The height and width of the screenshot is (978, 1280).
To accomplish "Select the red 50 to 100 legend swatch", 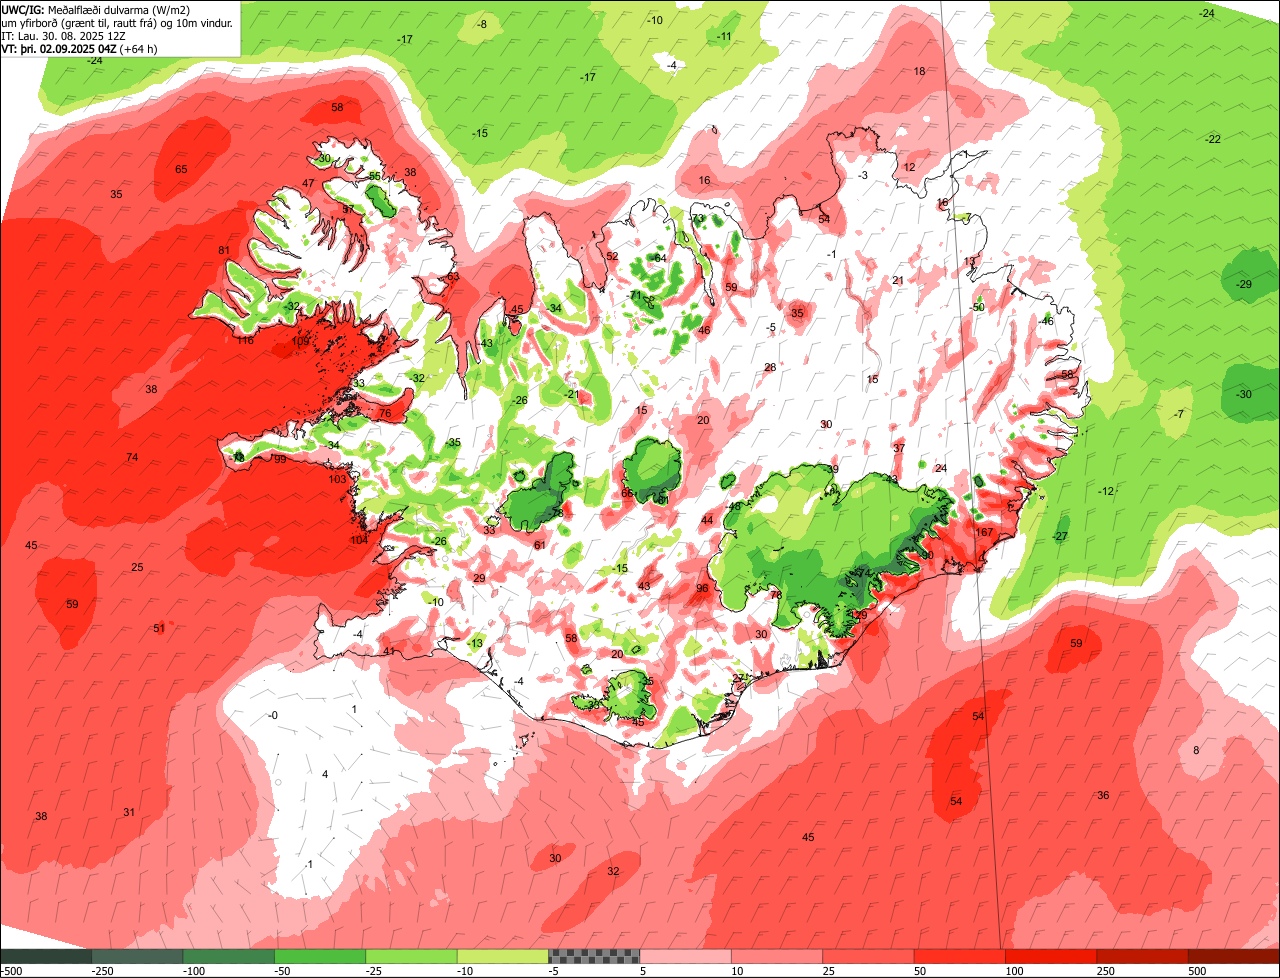I will tap(960, 955).
